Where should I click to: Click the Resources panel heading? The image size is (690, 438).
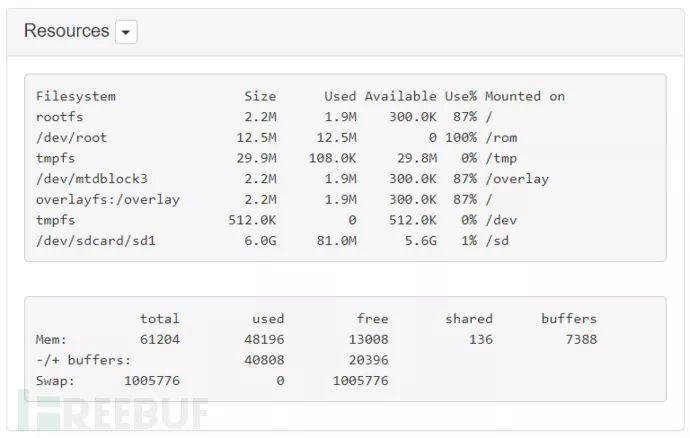coord(66,31)
